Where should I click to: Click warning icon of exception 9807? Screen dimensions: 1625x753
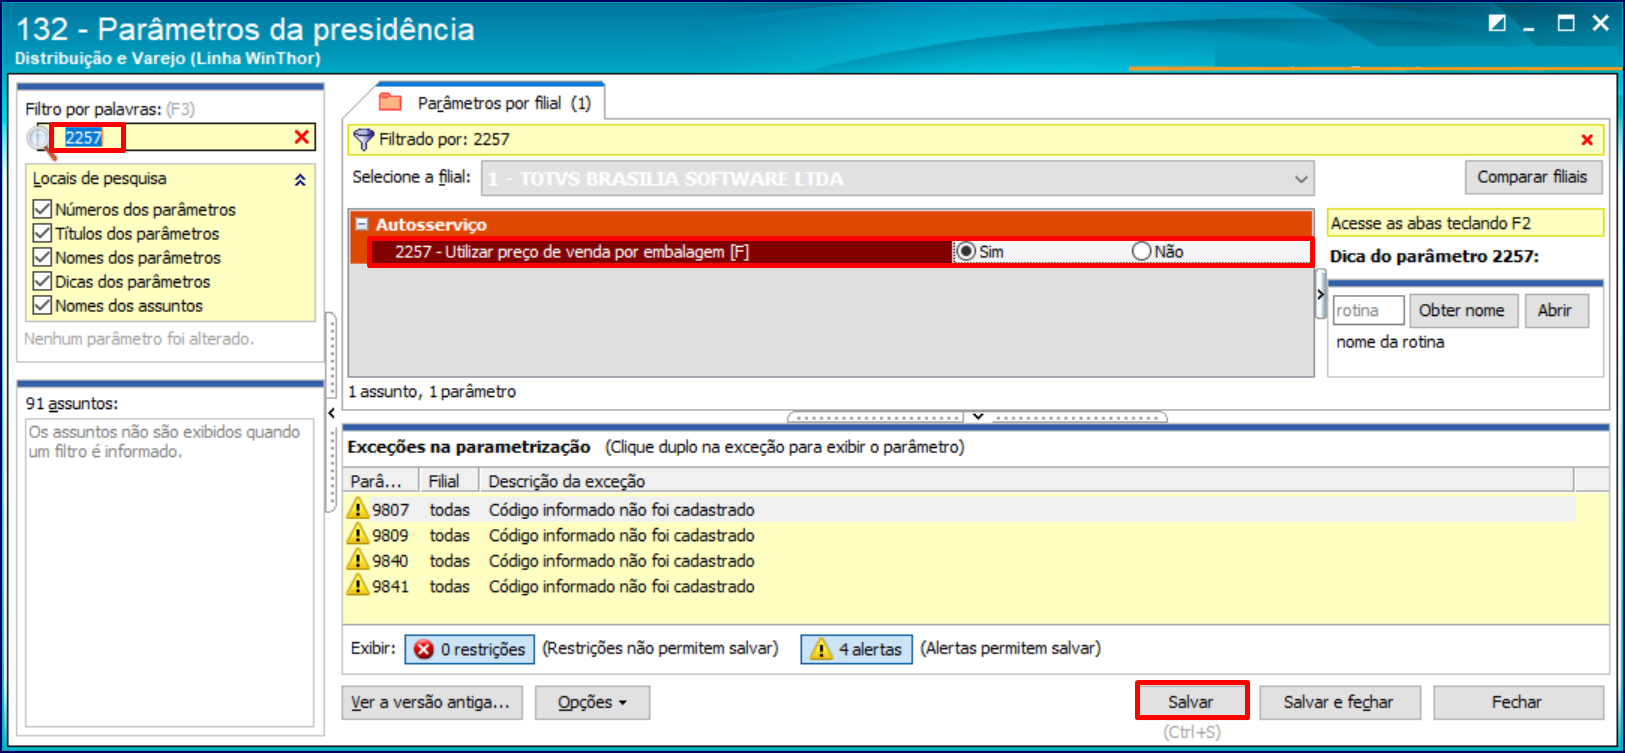coord(358,509)
